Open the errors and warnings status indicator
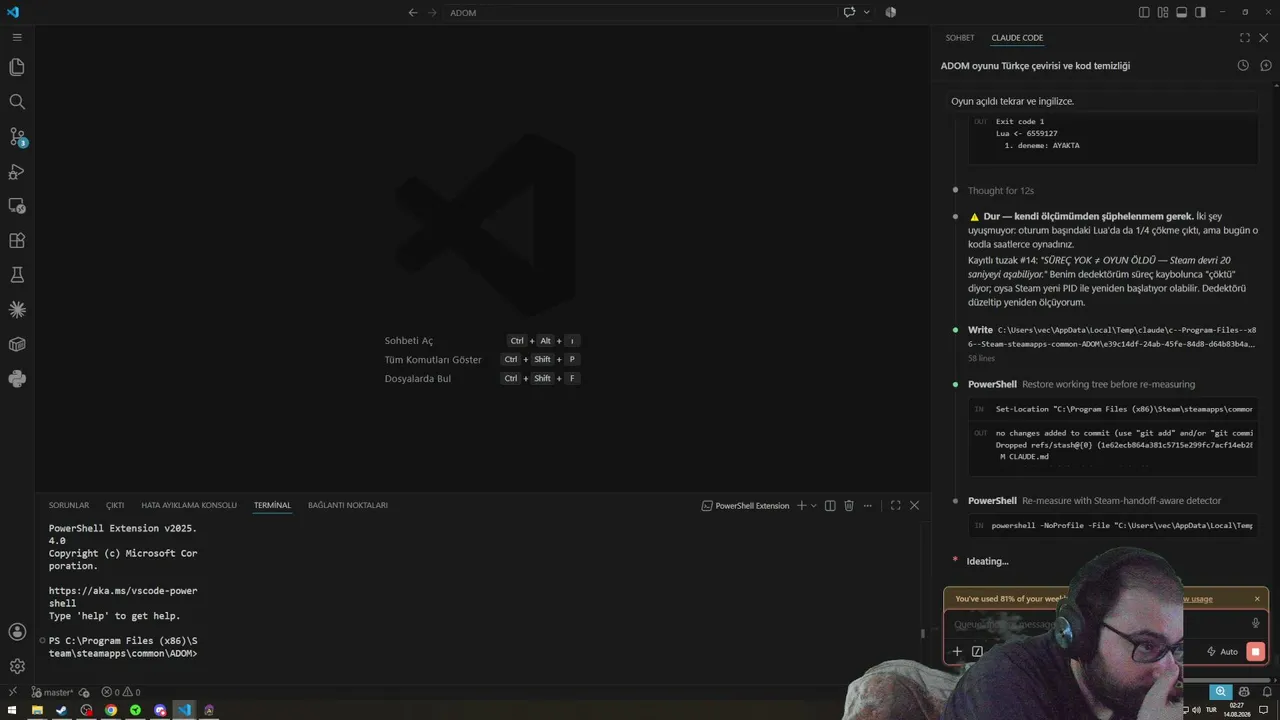1280x720 pixels. [120, 692]
